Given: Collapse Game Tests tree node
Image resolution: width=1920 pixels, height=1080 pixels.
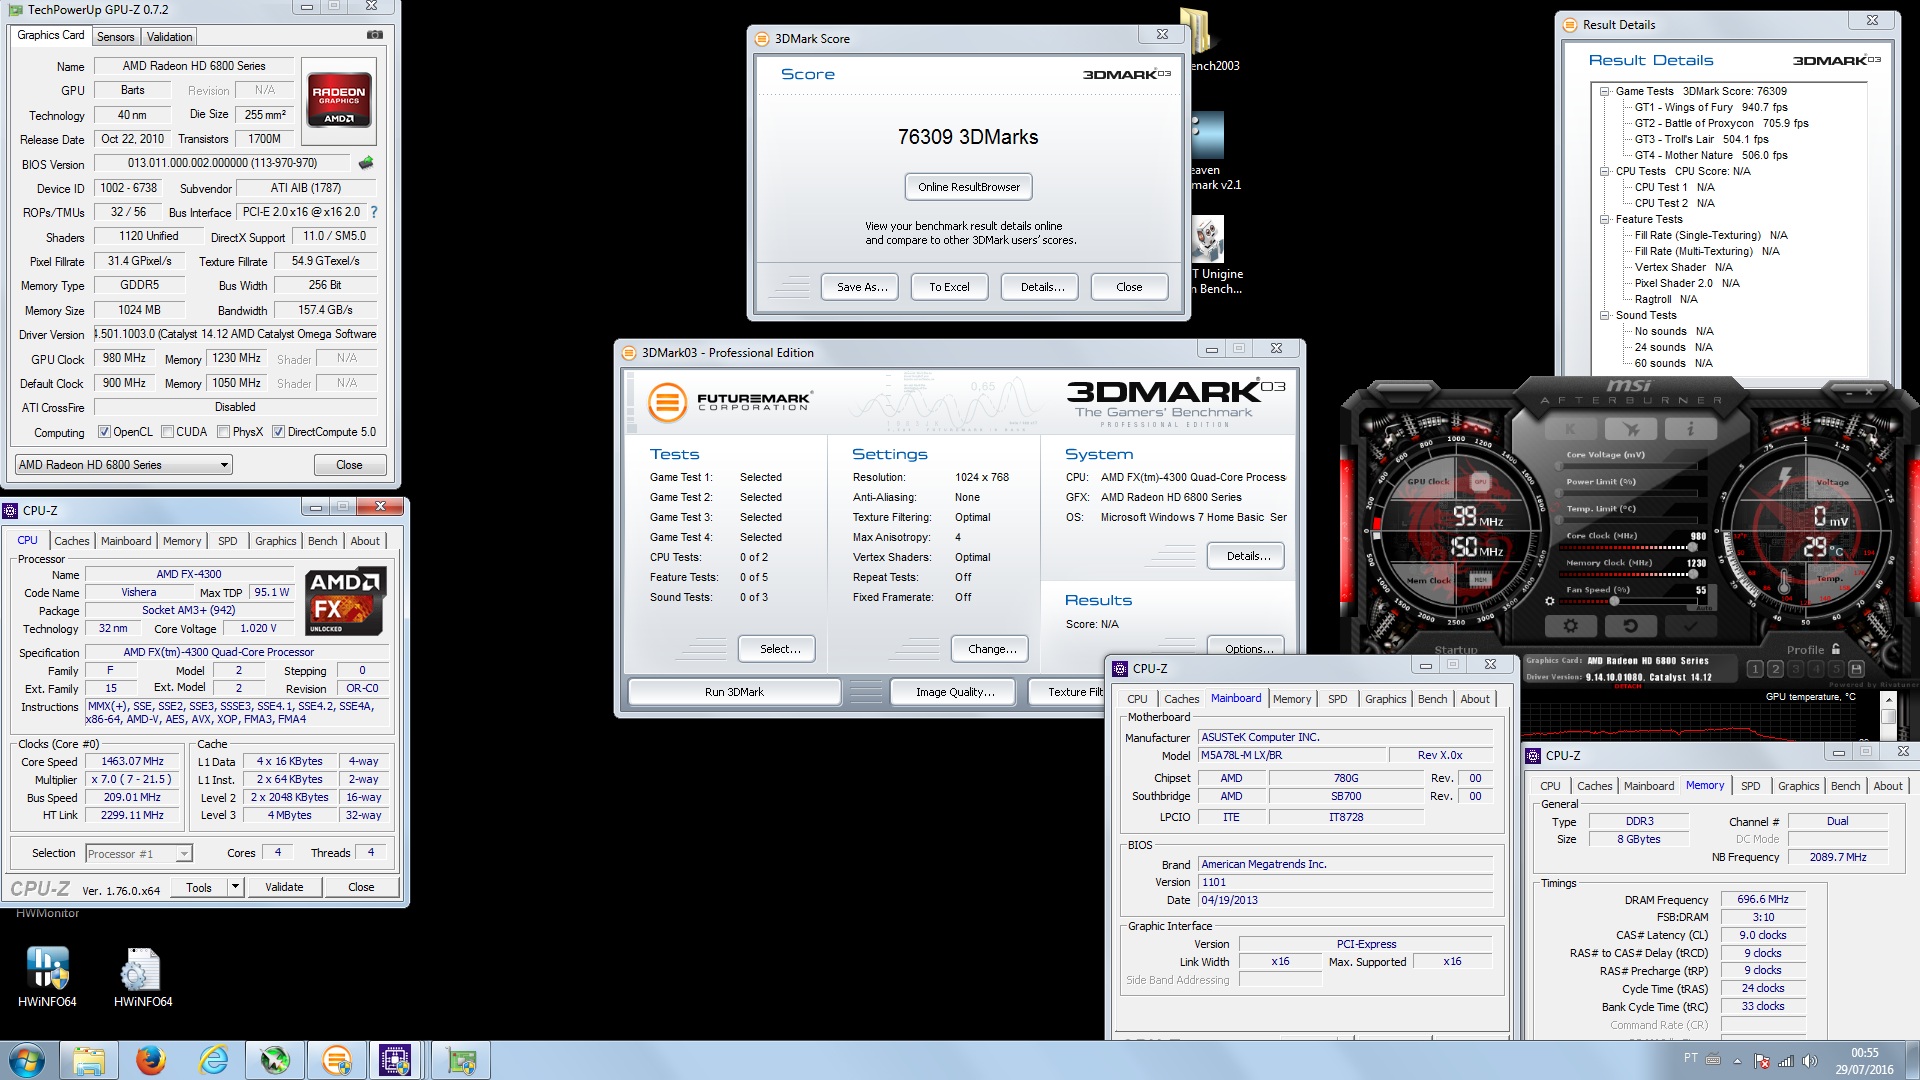Looking at the screenshot, I should [1604, 91].
